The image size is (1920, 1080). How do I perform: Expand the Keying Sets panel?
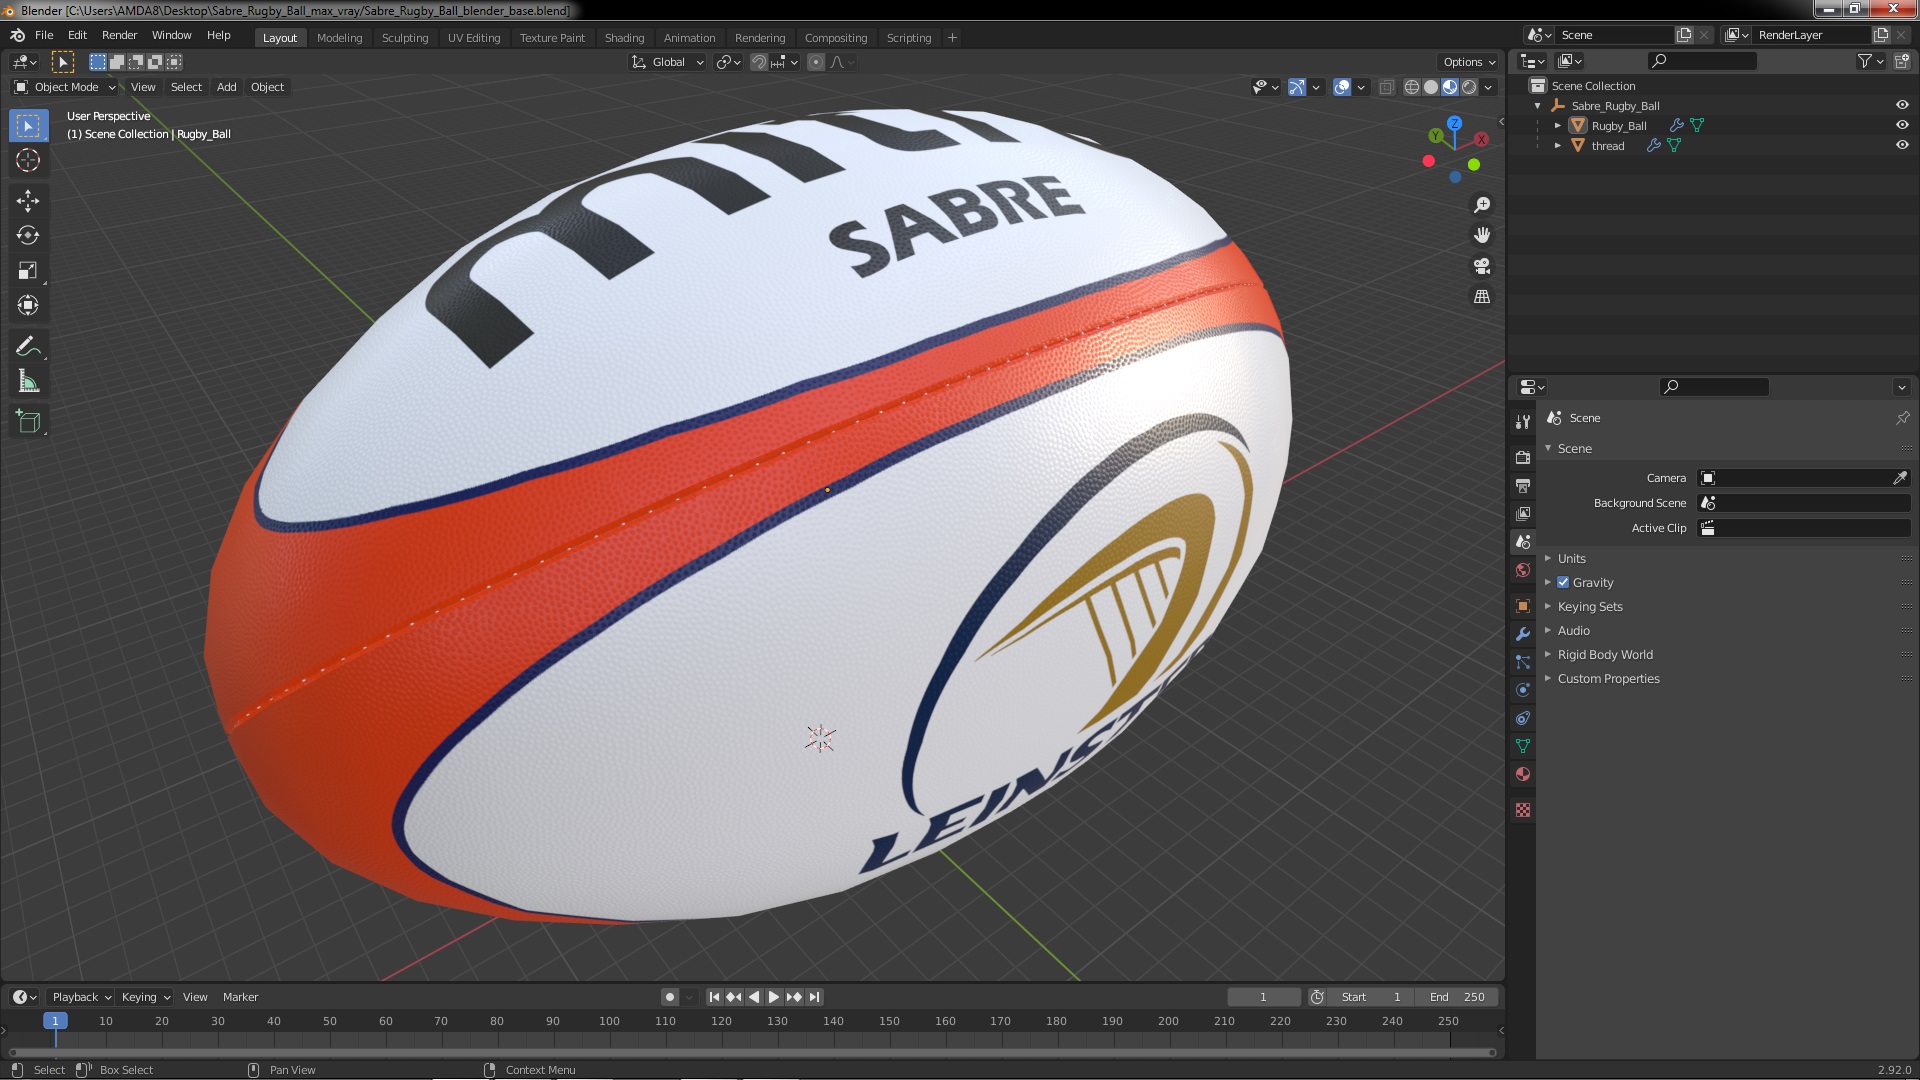pos(1589,606)
